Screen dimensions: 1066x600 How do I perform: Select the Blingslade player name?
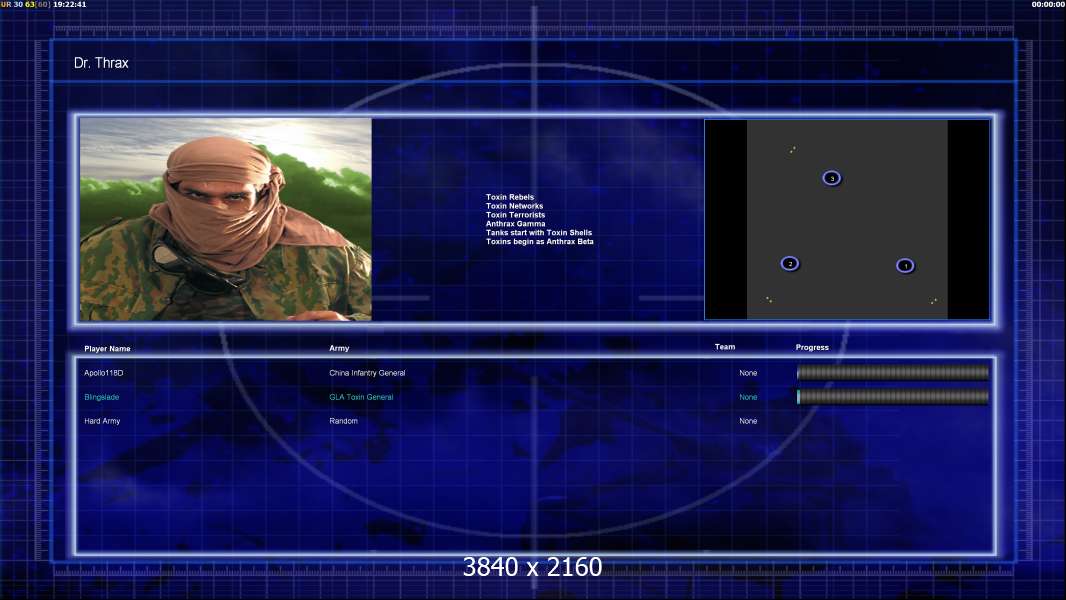click(x=101, y=397)
